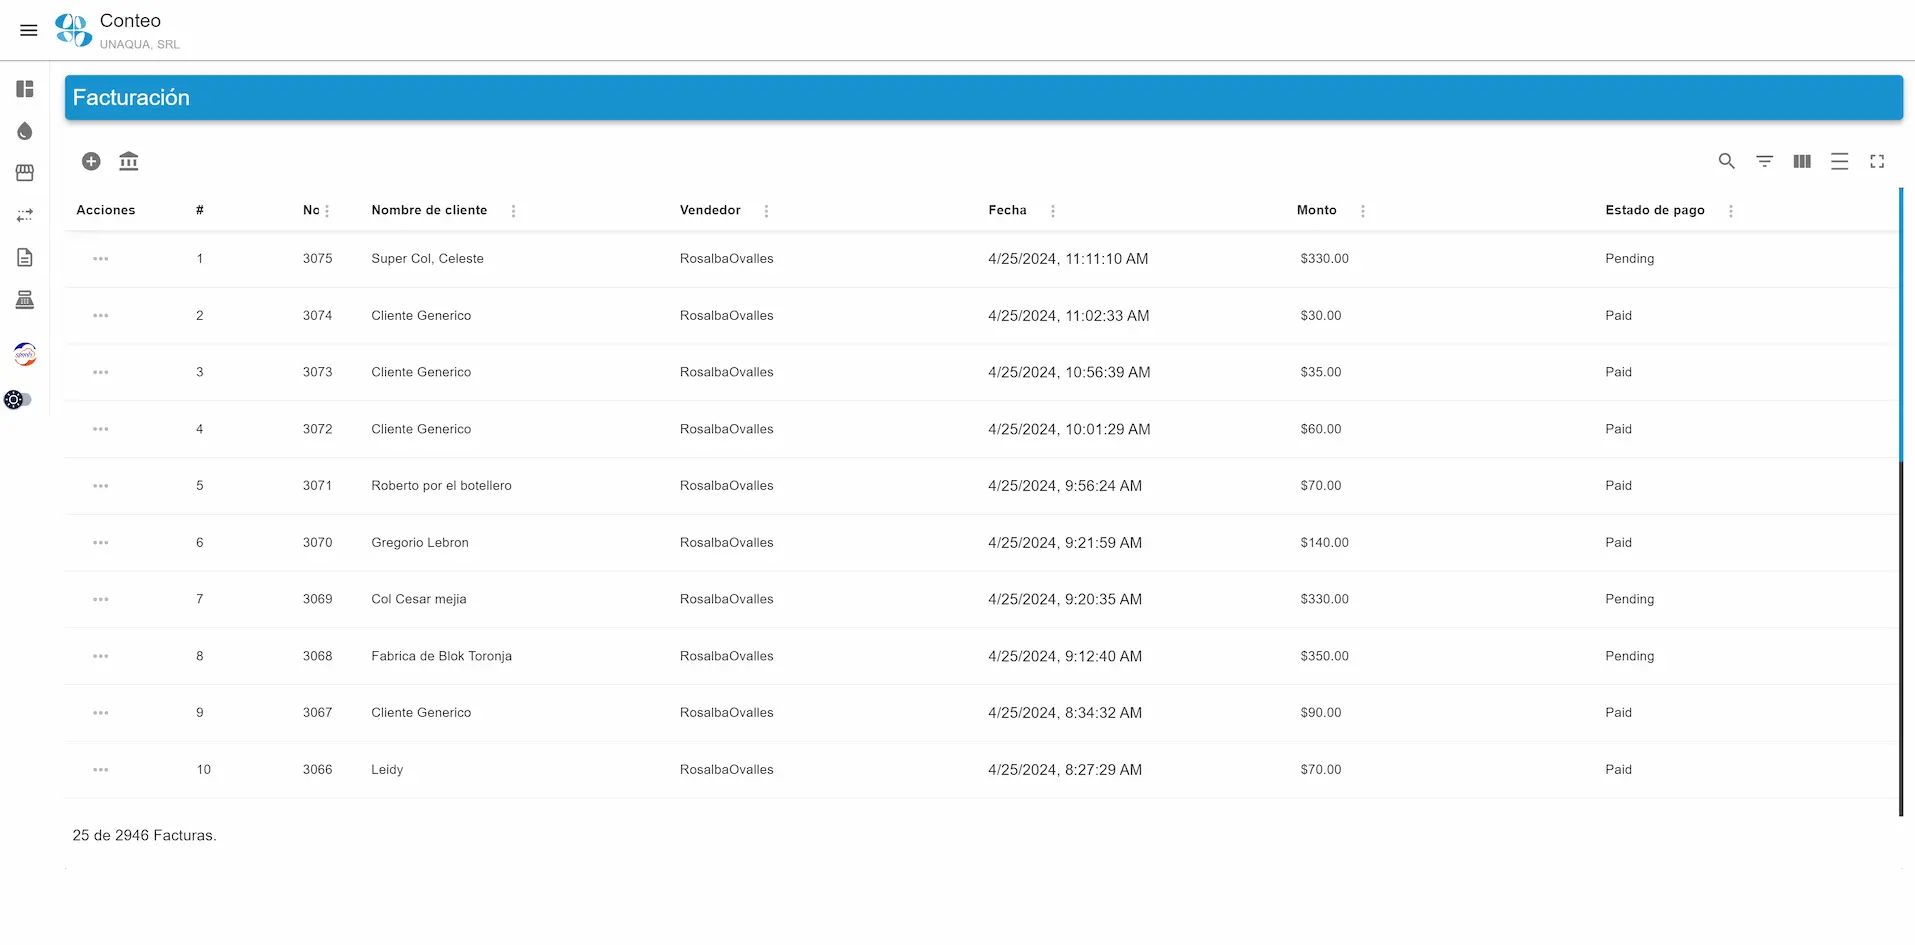Screen dimensions: 1915x945
Task: Open the table filters icon
Action: [x=1765, y=161]
